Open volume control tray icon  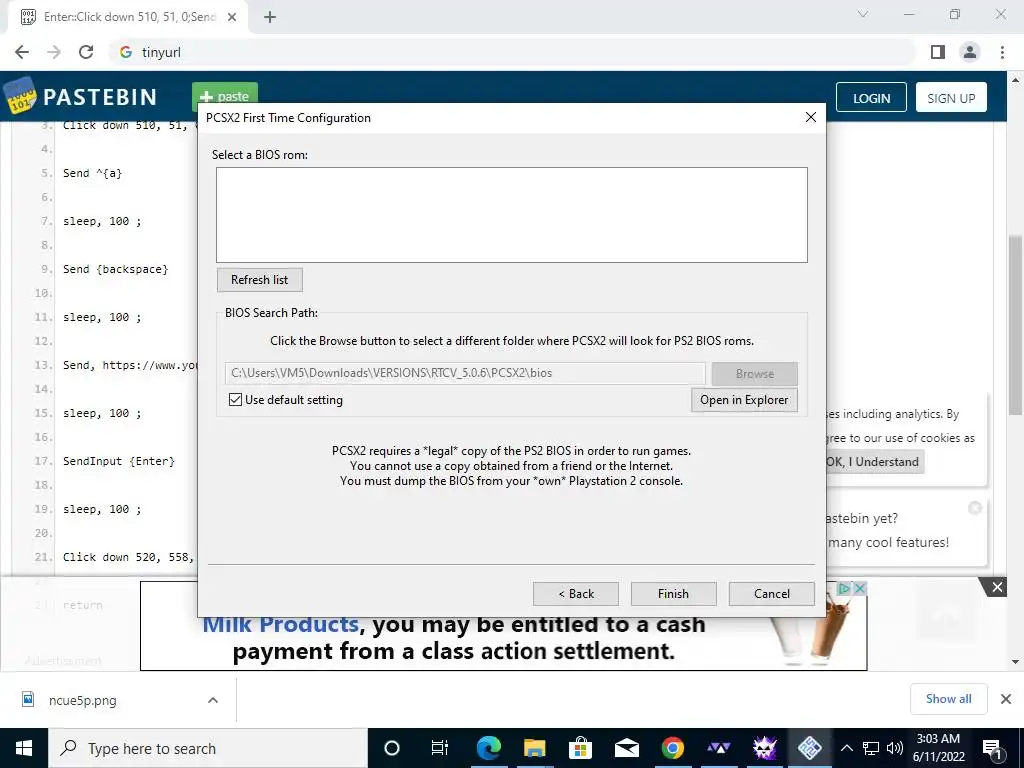895,748
